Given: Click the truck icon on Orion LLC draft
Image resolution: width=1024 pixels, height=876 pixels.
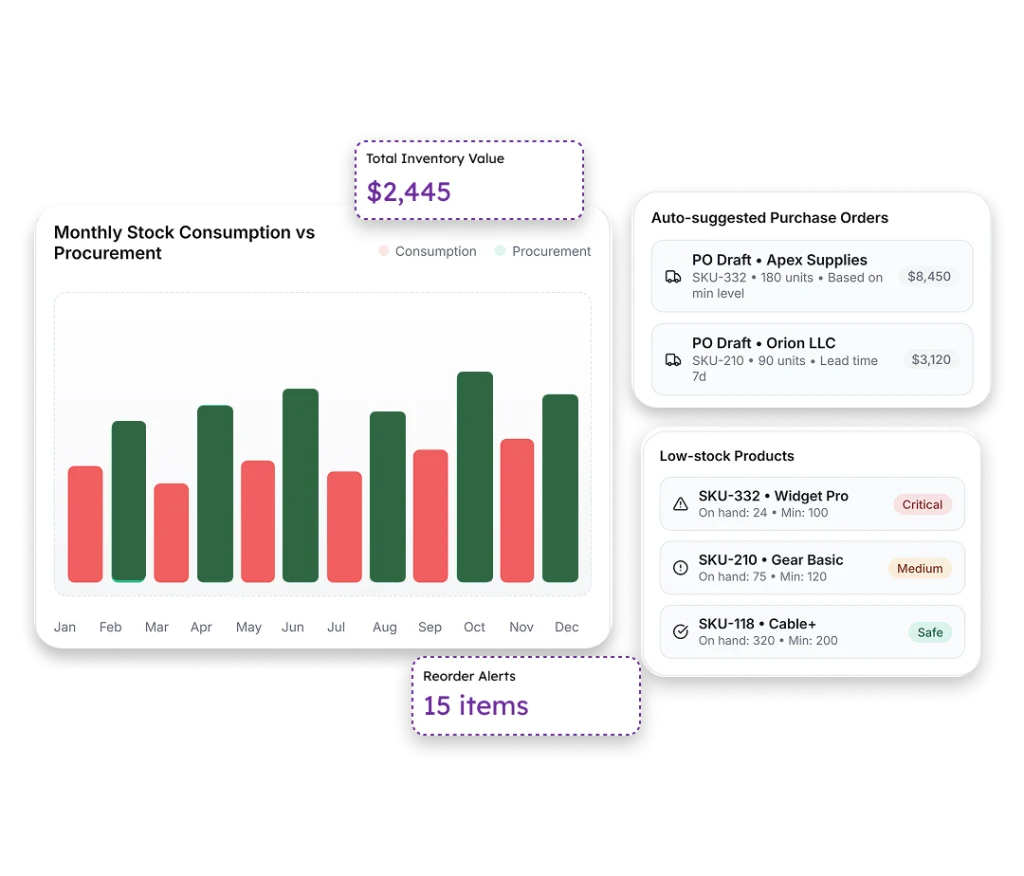Looking at the screenshot, I should 673,360.
